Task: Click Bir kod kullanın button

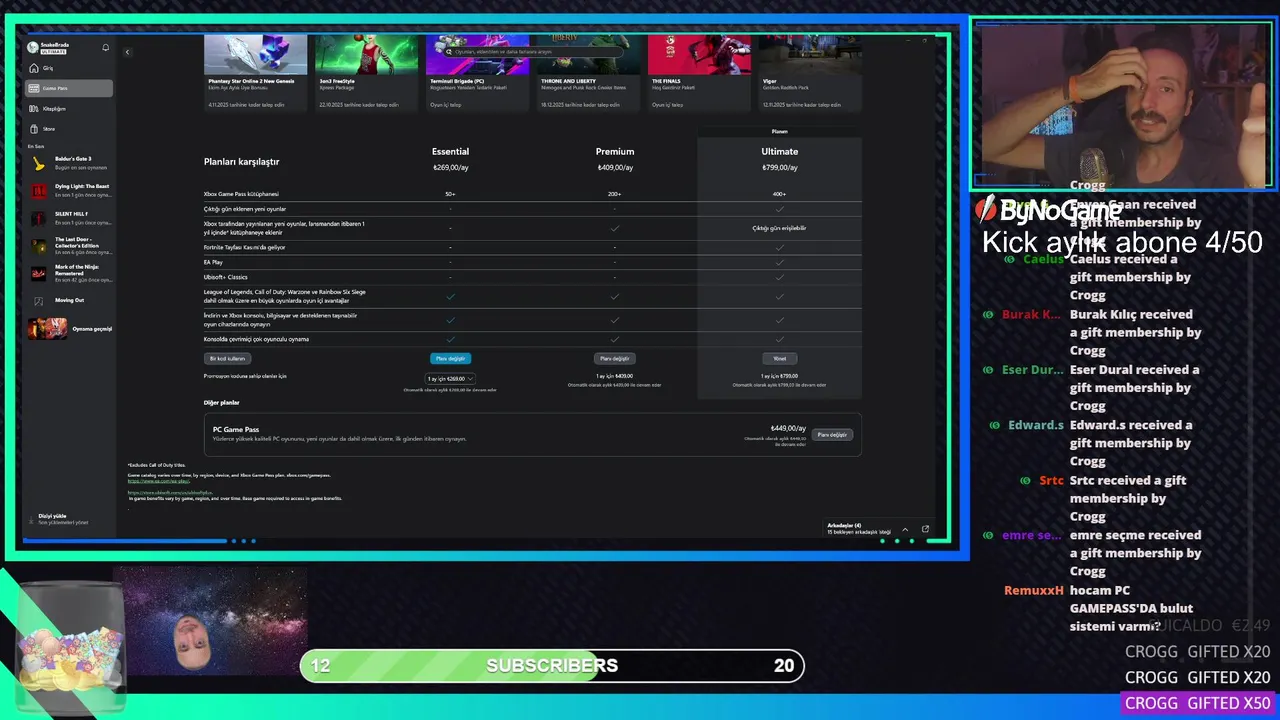Action: 226,358
